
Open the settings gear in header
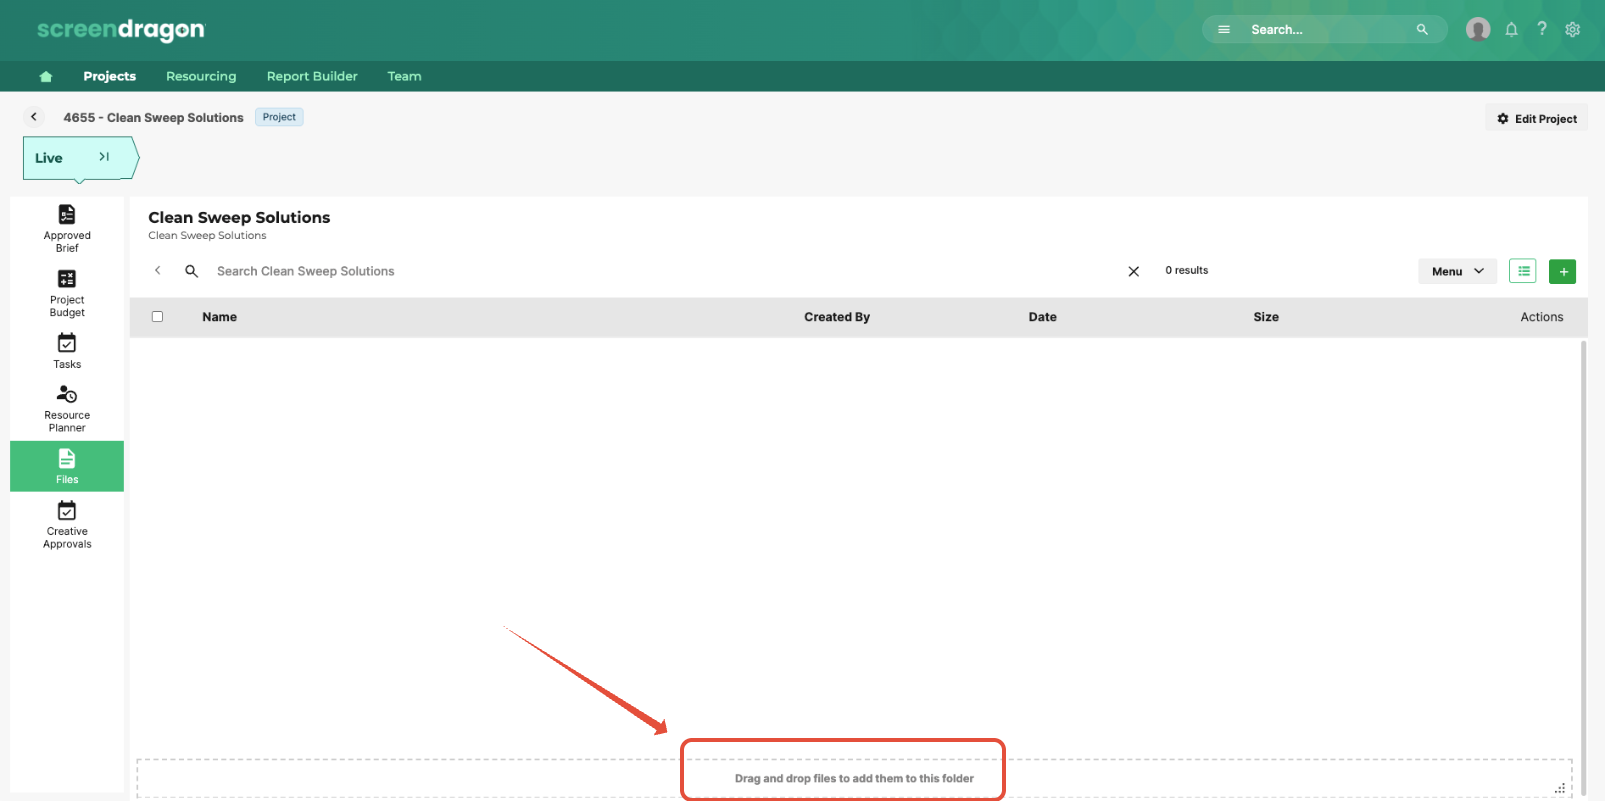point(1573,29)
